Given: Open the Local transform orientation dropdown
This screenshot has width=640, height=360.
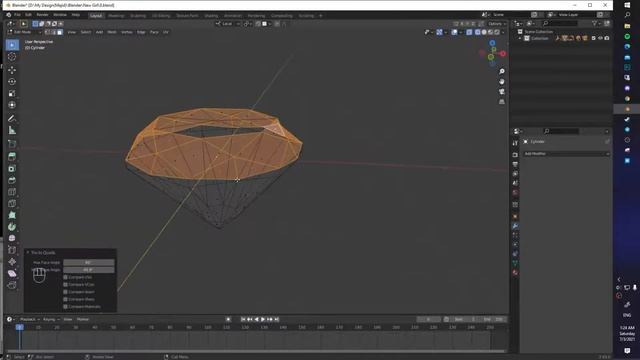Looking at the screenshot, I should point(228,24).
